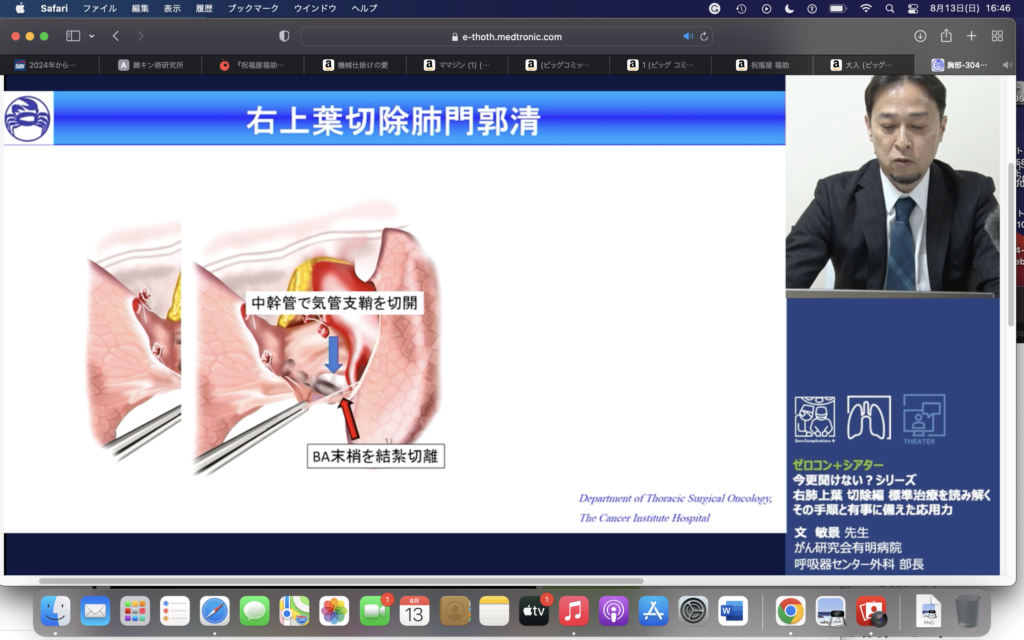The width and height of the screenshot is (1024, 640).
Task: Click the speaker video thumbnail
Action: click(x=892, y=185)
